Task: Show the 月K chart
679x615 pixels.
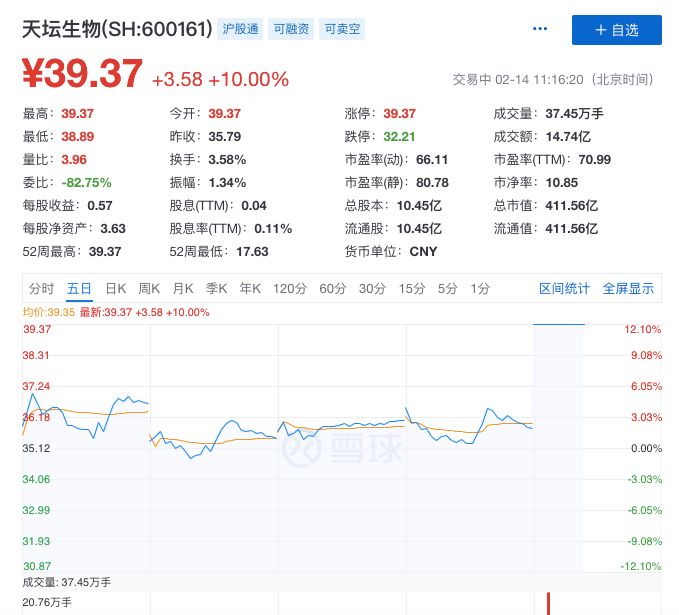Action: [183, 288]
